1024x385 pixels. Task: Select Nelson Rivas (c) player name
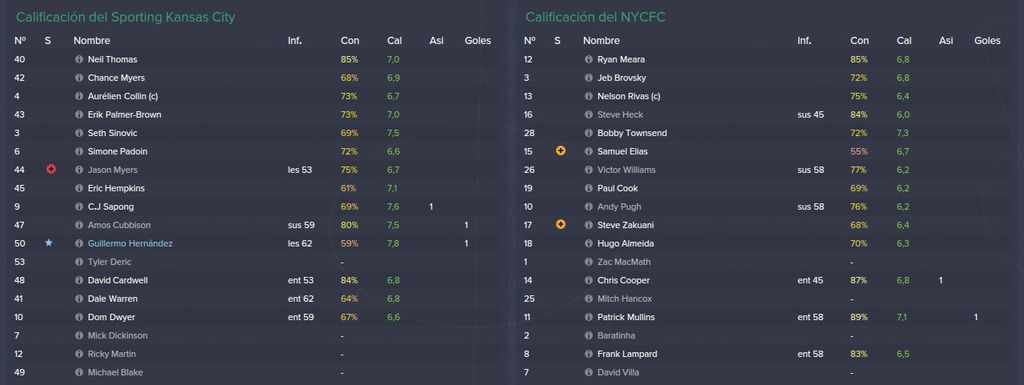coord(629,96)
